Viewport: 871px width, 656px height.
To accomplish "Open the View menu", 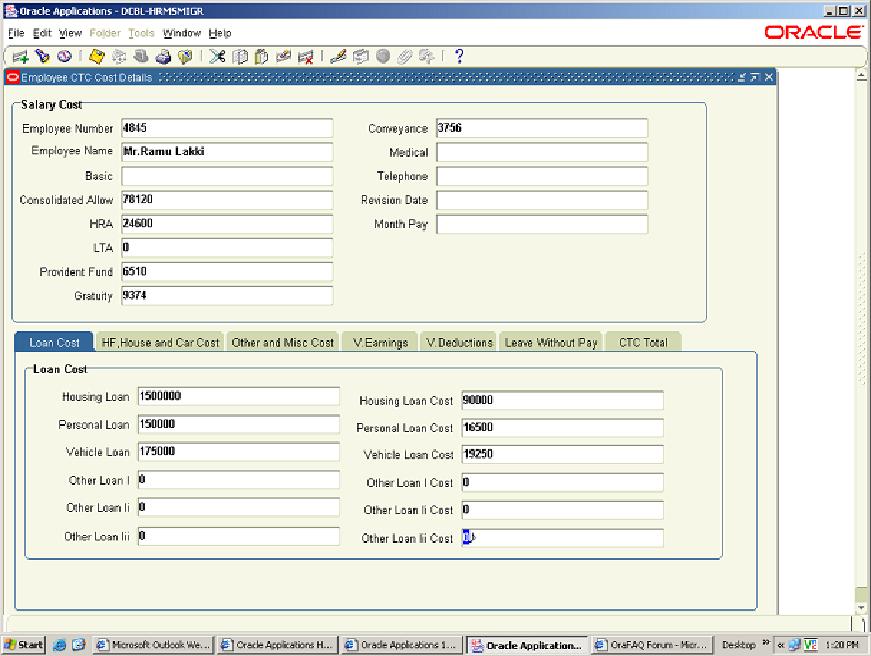I will [70, 33].
